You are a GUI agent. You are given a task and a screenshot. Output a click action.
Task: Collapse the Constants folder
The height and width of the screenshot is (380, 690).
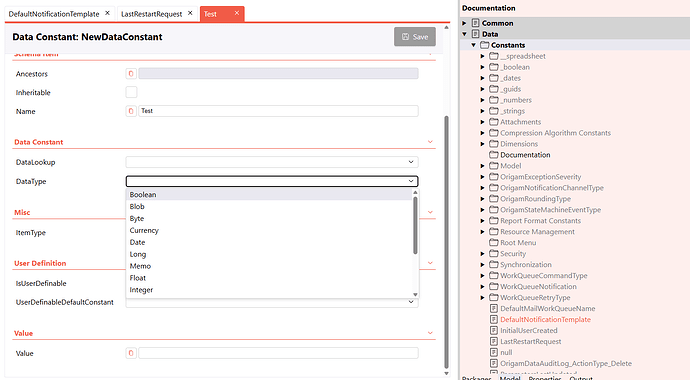[473, 45]
